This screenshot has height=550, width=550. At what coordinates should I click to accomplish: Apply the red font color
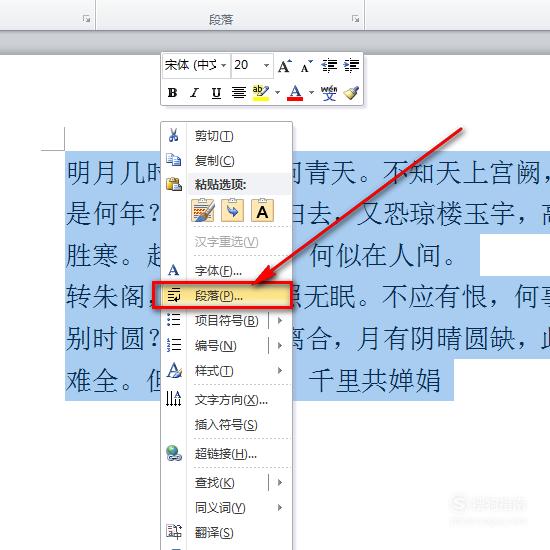pos(295,93)
